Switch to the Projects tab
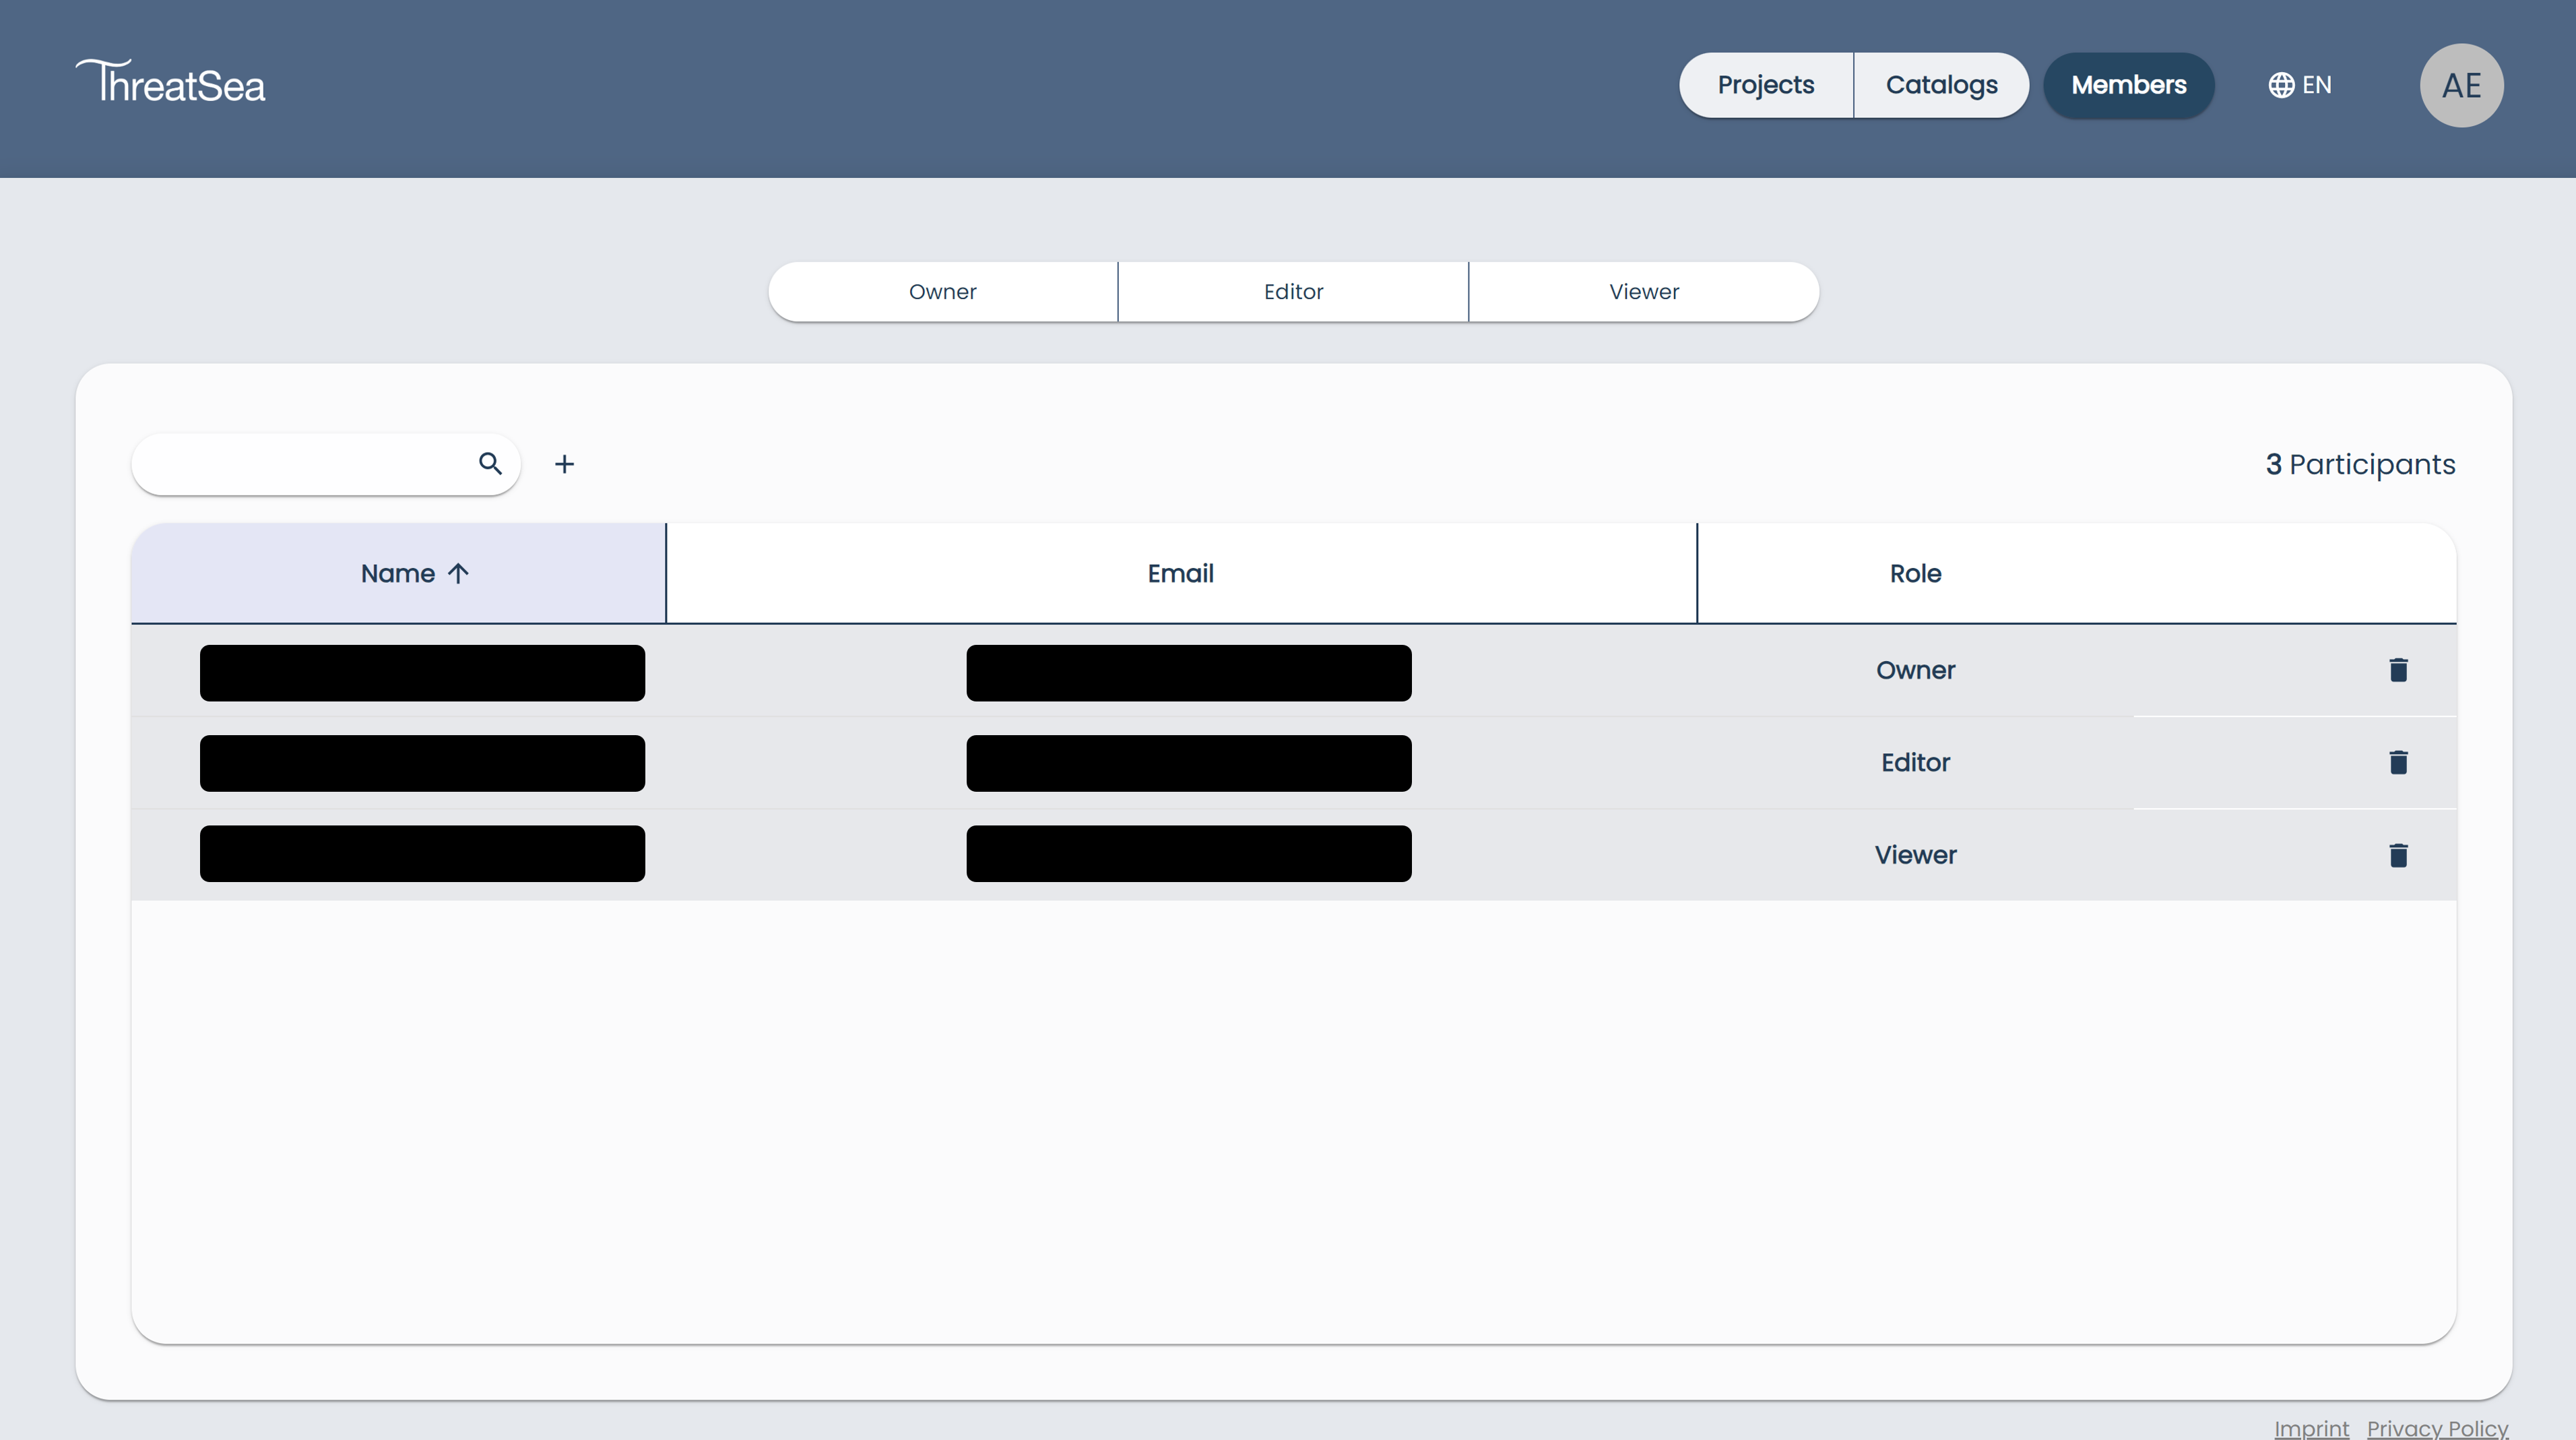This screenshot has height=1440, width=2576. (1765, 85)
